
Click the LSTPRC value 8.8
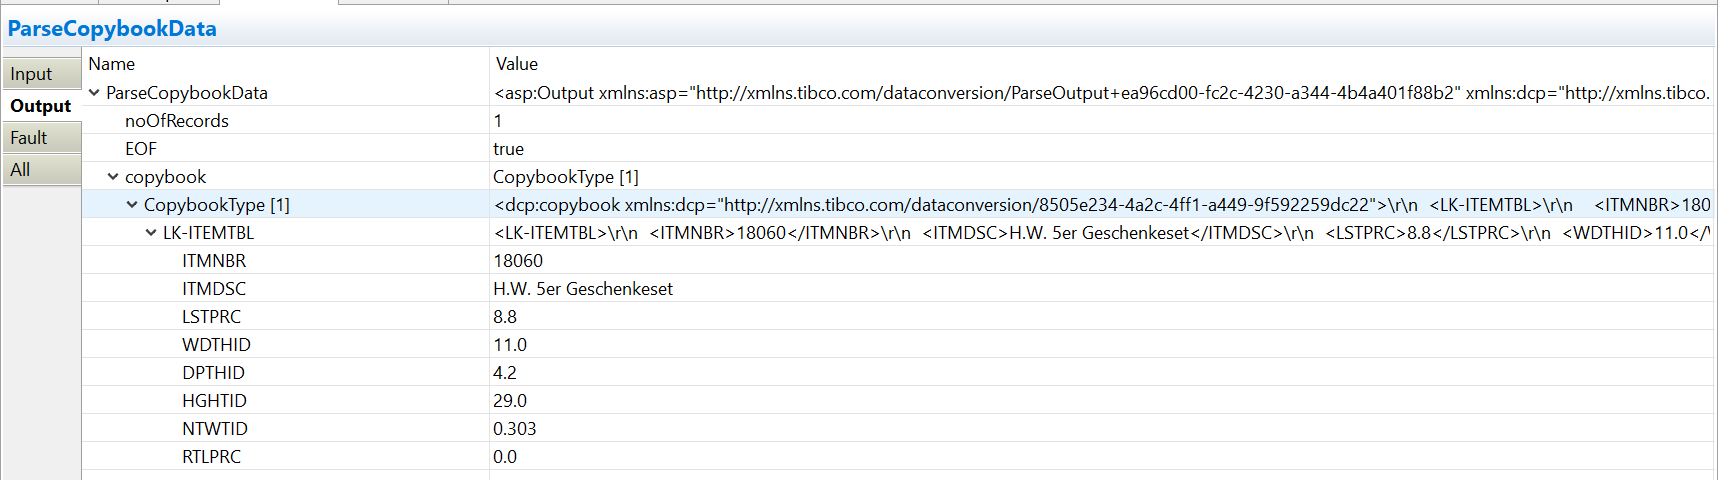pos(505,317)
